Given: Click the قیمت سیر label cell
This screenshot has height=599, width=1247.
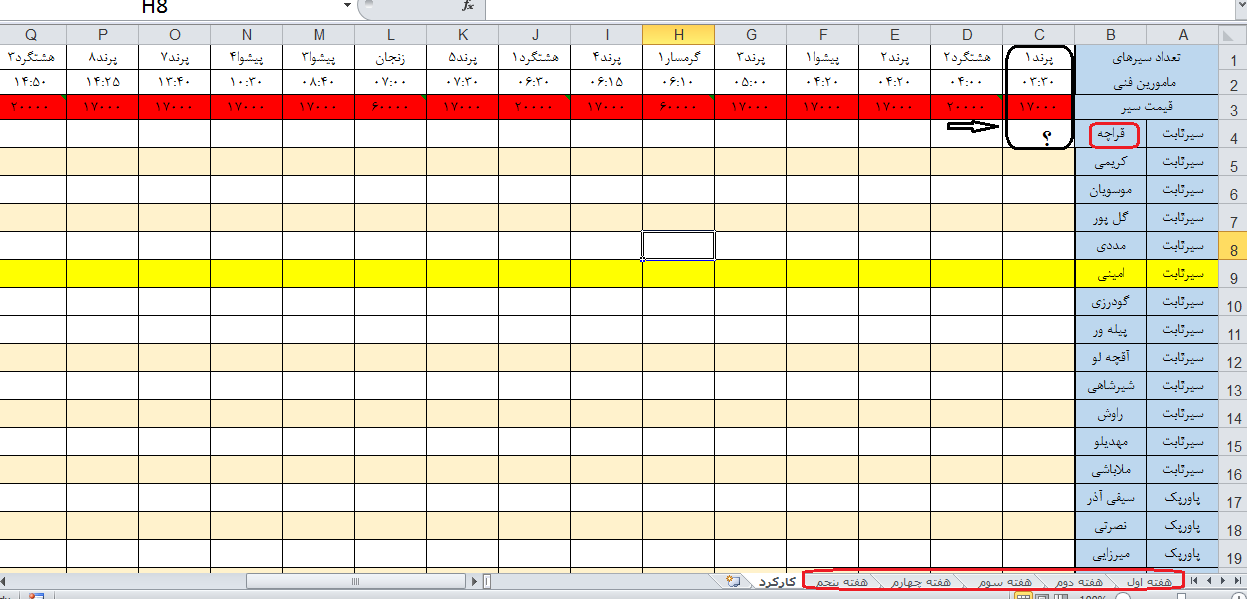Looking at the screenshot, I should [x=1147, y=107].
